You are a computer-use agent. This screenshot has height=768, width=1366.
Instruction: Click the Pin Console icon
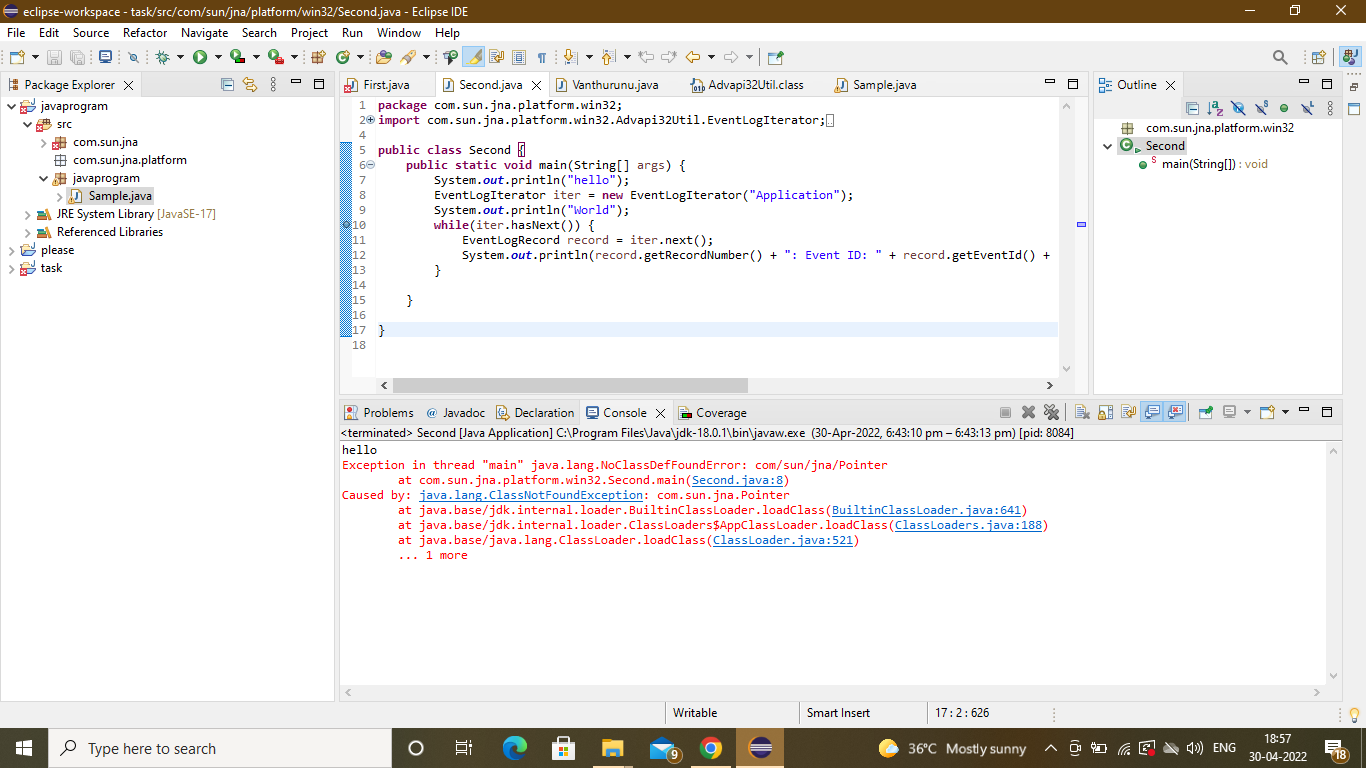pos(1206,412)
